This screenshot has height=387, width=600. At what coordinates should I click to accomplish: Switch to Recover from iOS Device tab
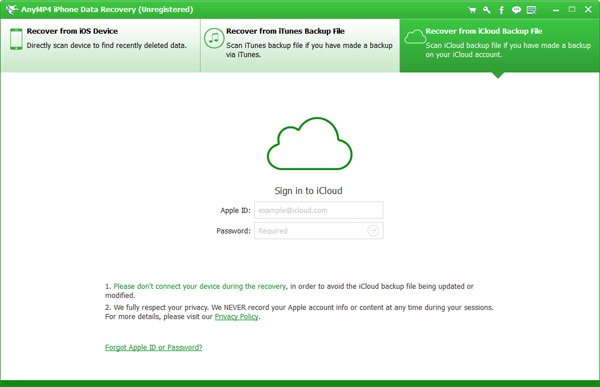coord(100,46)
